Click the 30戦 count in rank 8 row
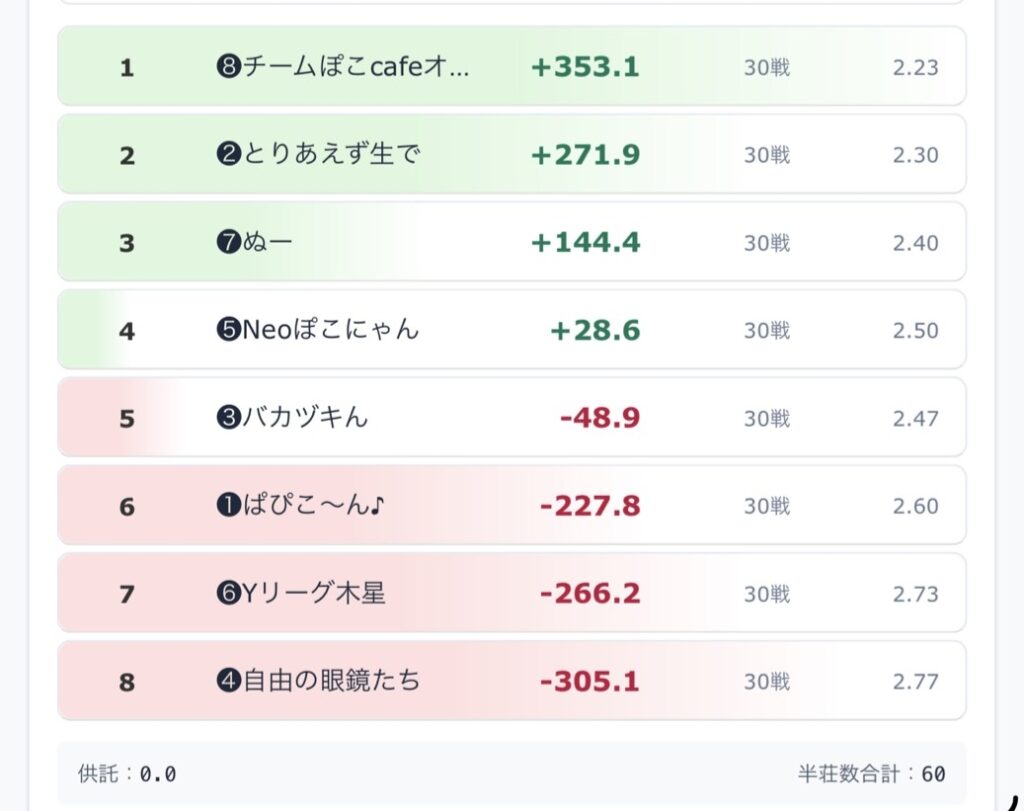 [766, 682]
